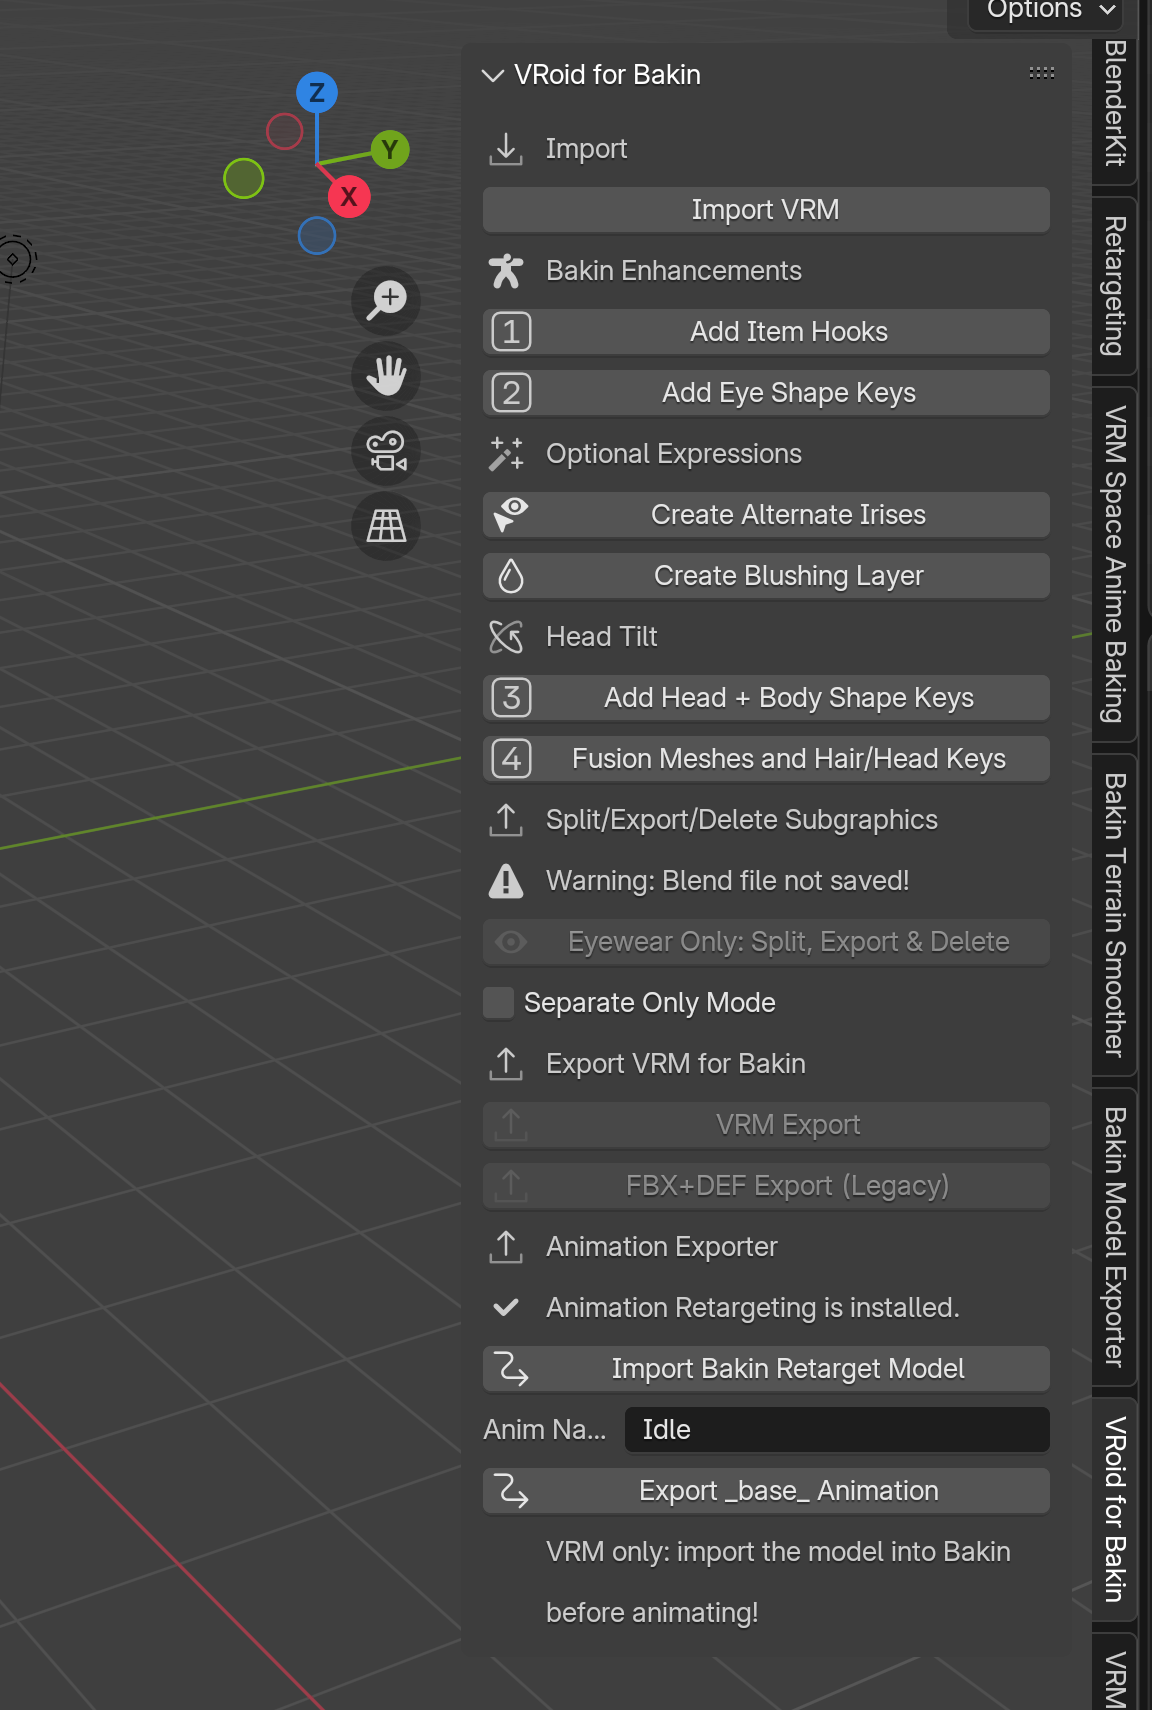Click Fusion Meshes and Hair/Head Keys button
The height and width of the screenshot is (1710, 1152).
coord(766,759)
